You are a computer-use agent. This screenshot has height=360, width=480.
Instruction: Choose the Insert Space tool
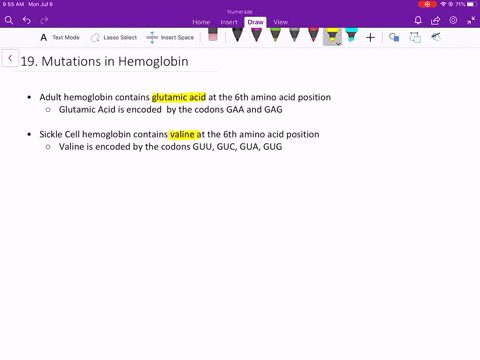170,37
